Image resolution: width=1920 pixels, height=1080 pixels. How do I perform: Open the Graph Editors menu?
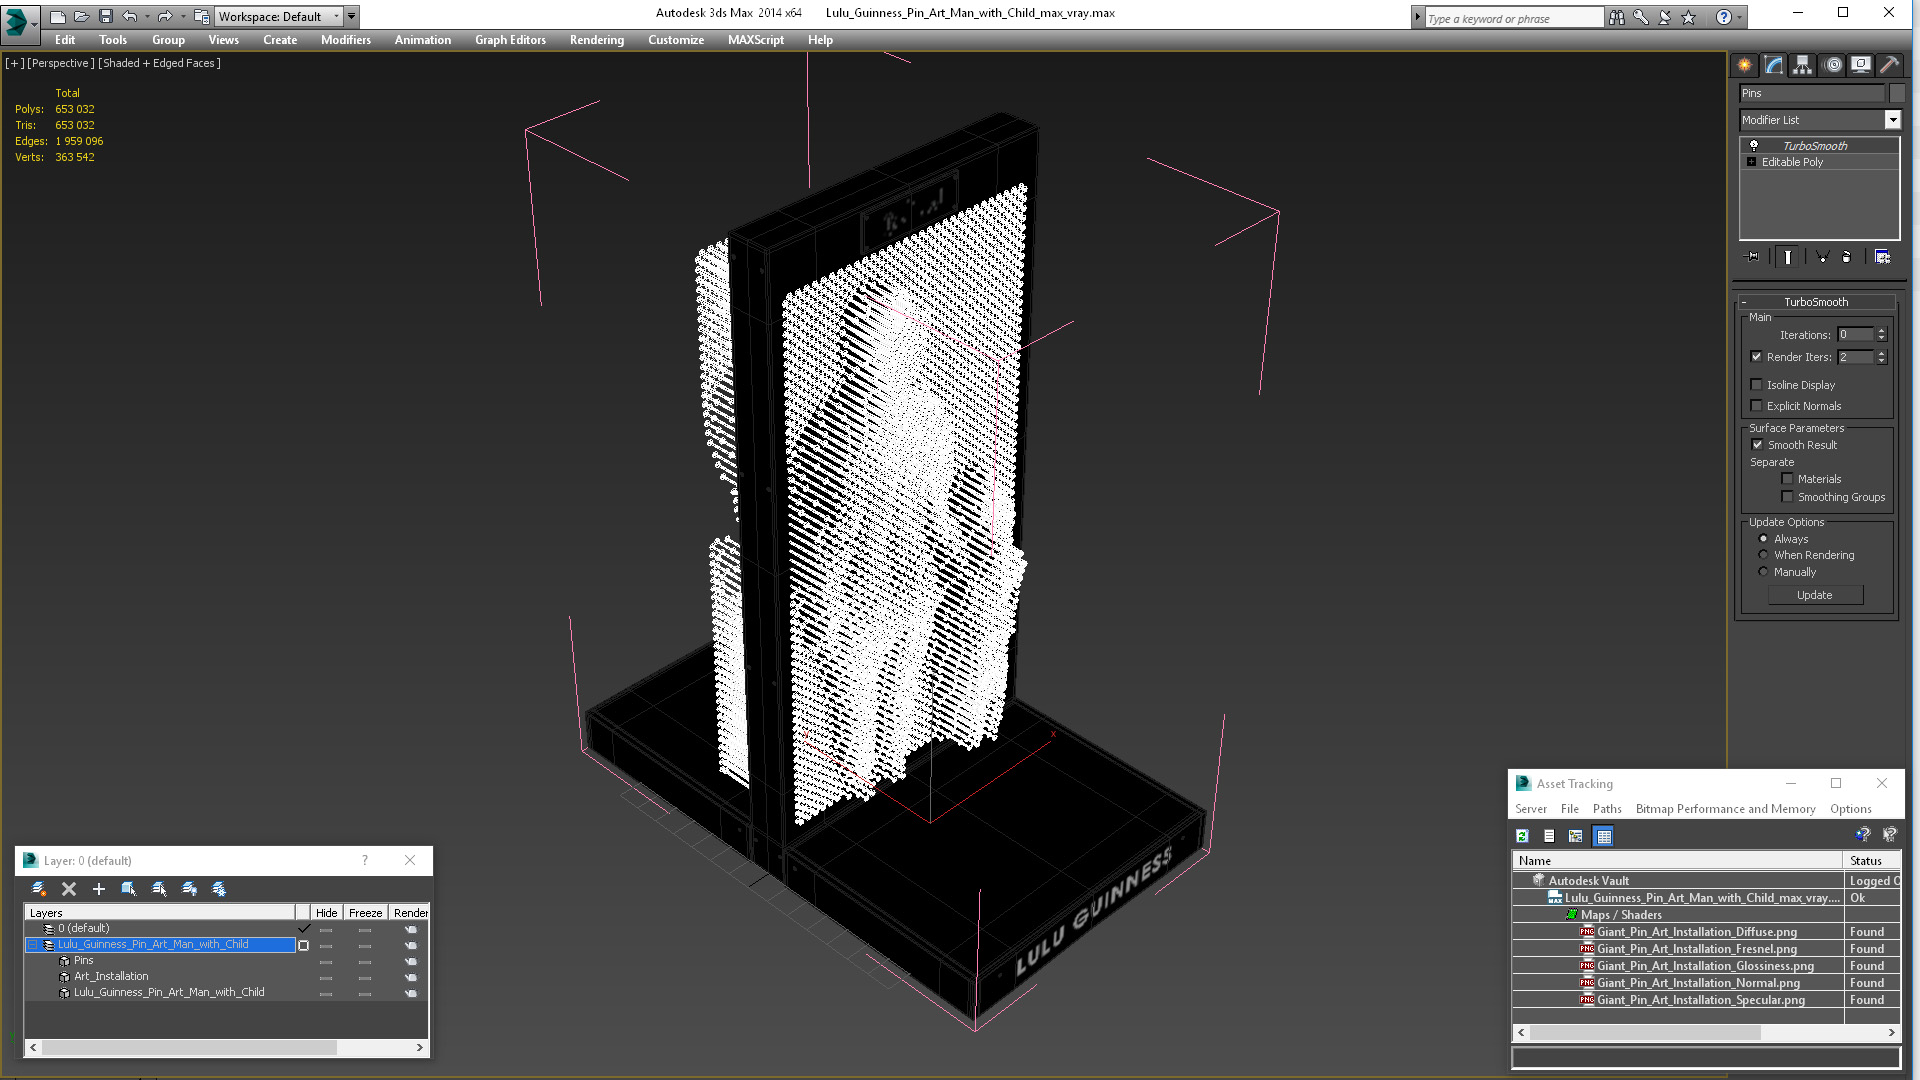pyautogui.click(x=510, y=40)
